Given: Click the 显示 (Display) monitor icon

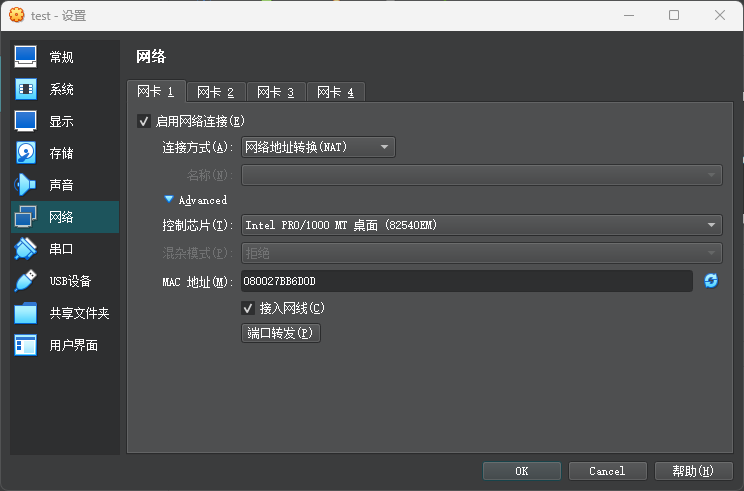Looking at the screenshot, I should coord(26,121).
